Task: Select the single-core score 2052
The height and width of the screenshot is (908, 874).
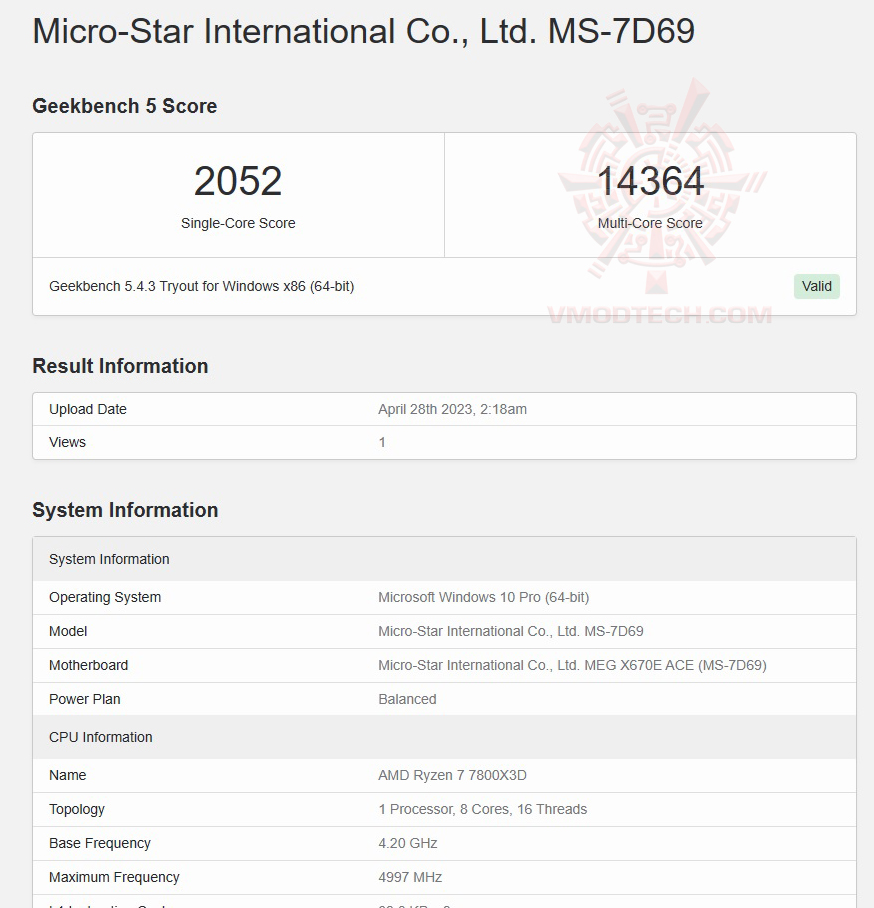Action: pyautogui.click(x=238, y=181)
